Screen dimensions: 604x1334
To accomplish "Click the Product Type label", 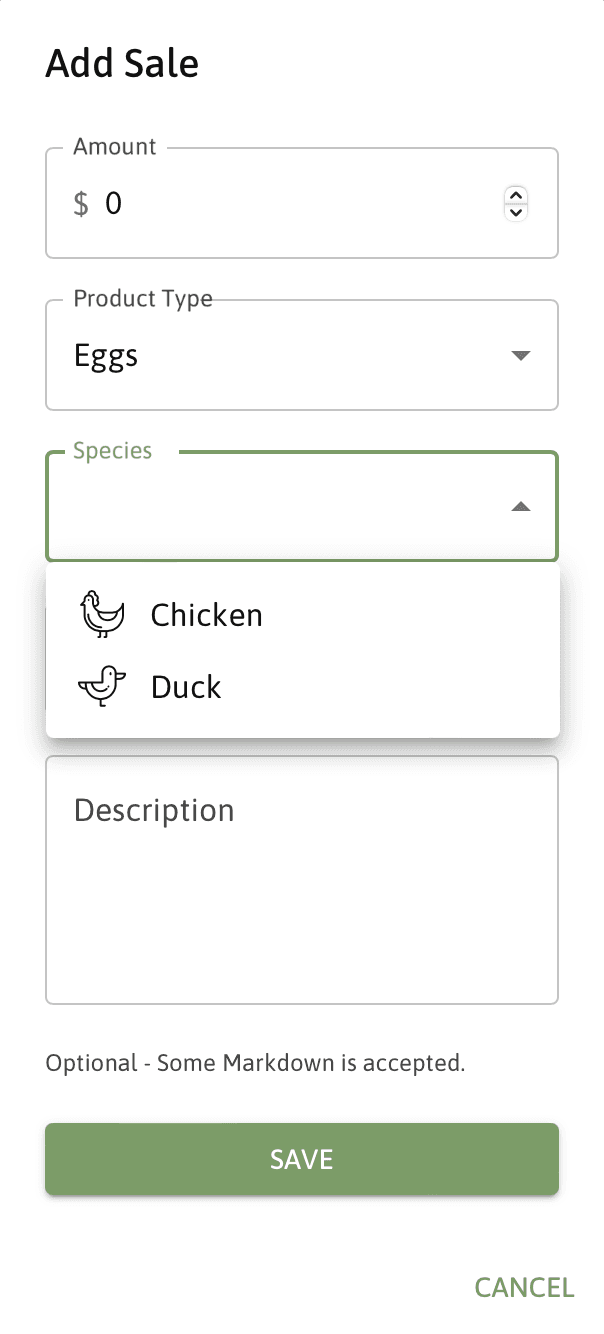I will click(143, 299).
